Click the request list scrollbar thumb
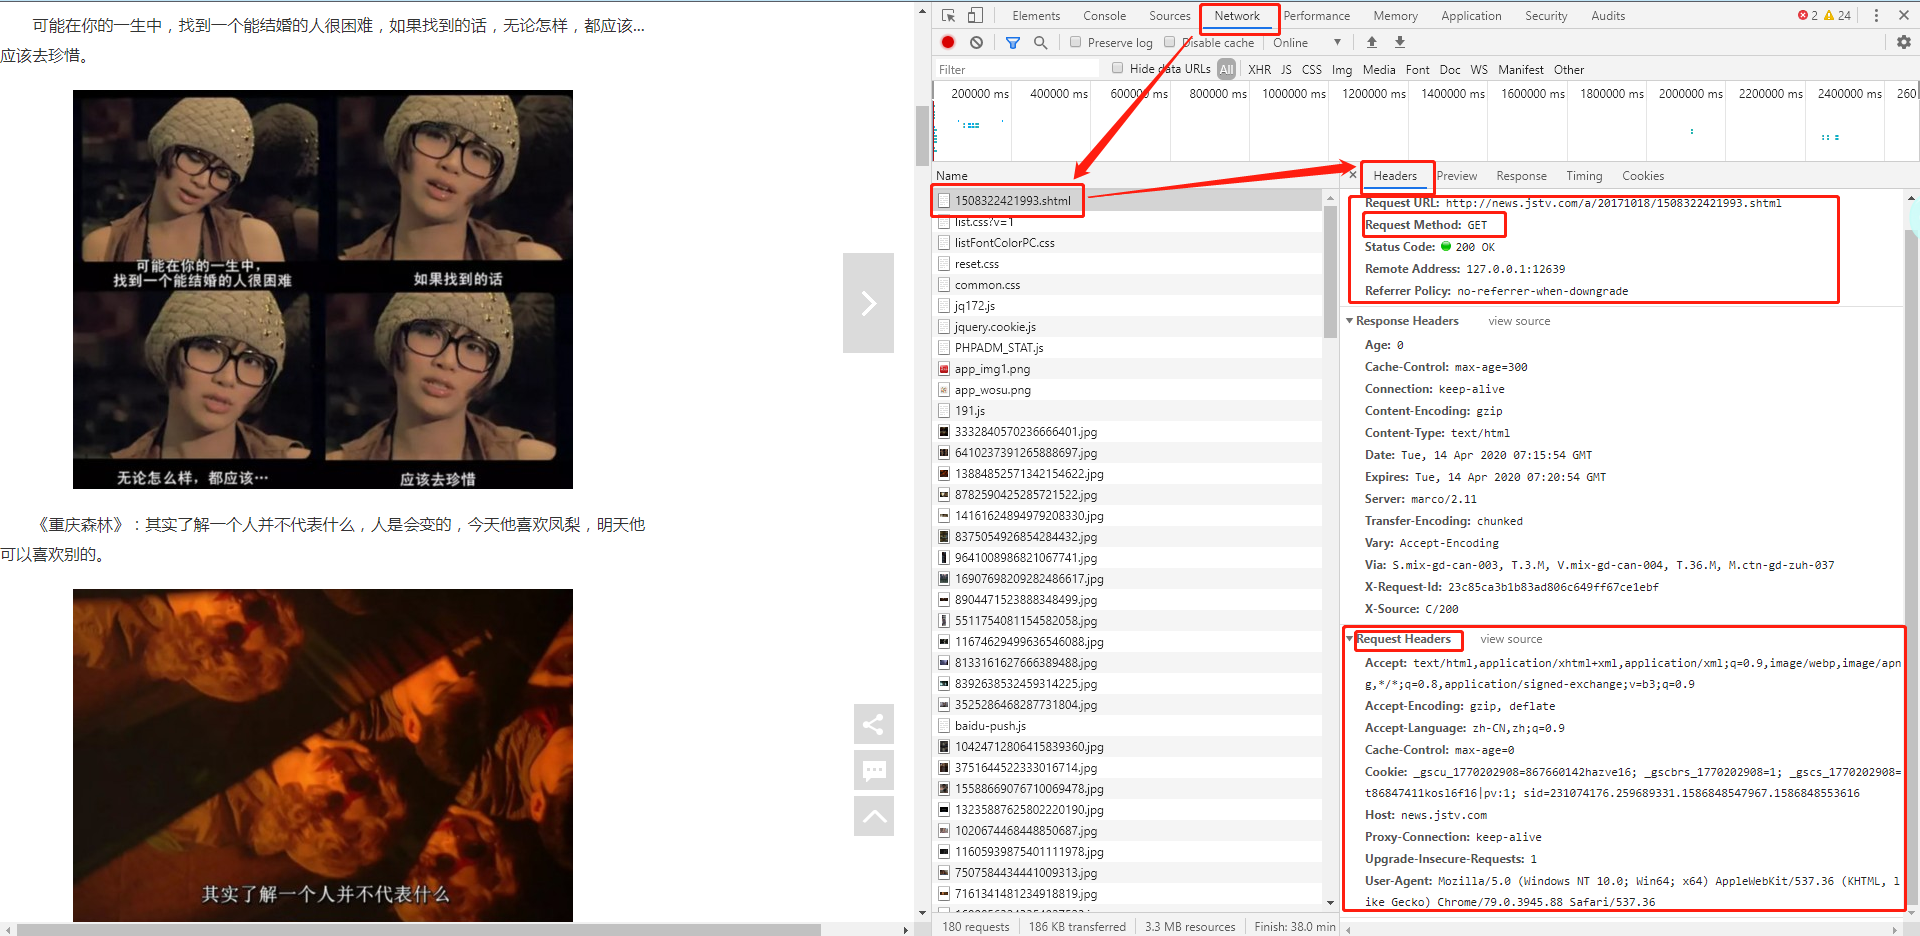This screenshot has width=1920, height=936. pos(1330,270)
